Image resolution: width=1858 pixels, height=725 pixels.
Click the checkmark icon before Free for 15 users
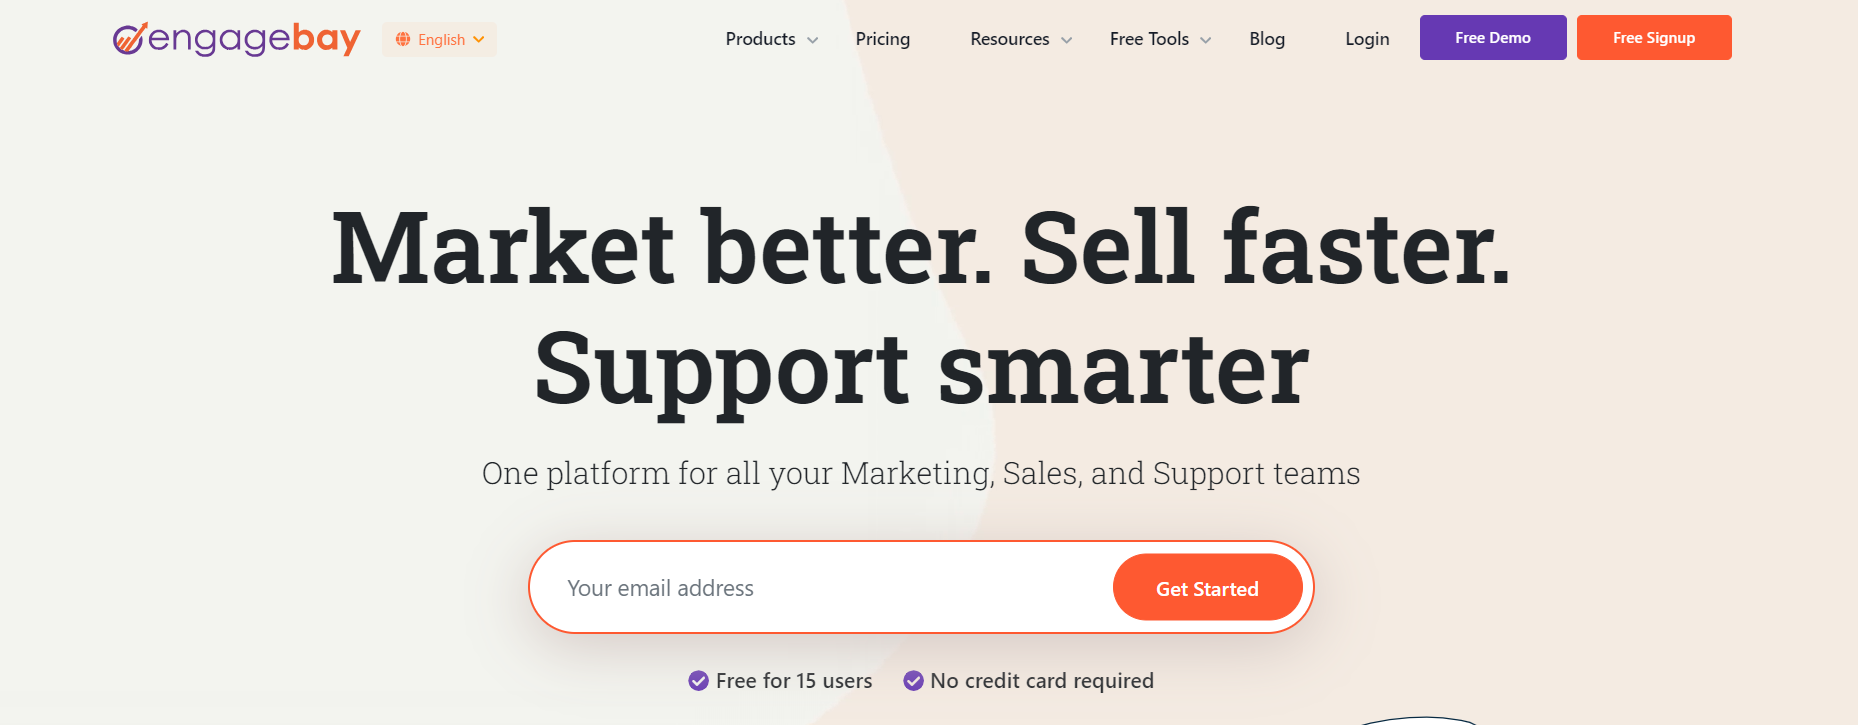[x=699, y=681]
